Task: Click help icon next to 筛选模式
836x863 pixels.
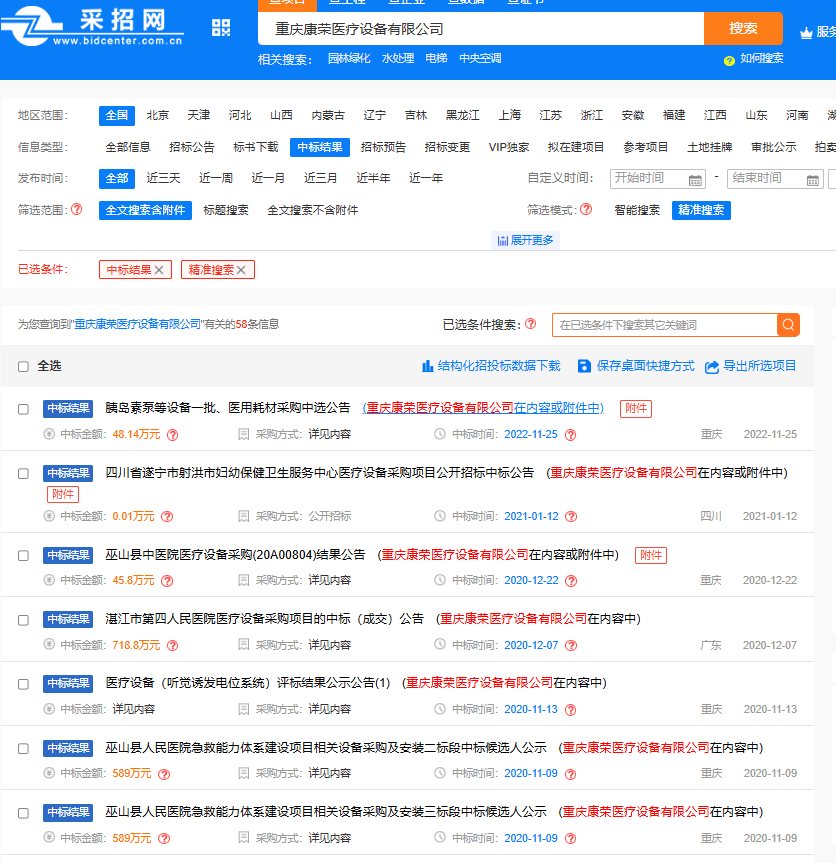Action: [x=586, y=210]
